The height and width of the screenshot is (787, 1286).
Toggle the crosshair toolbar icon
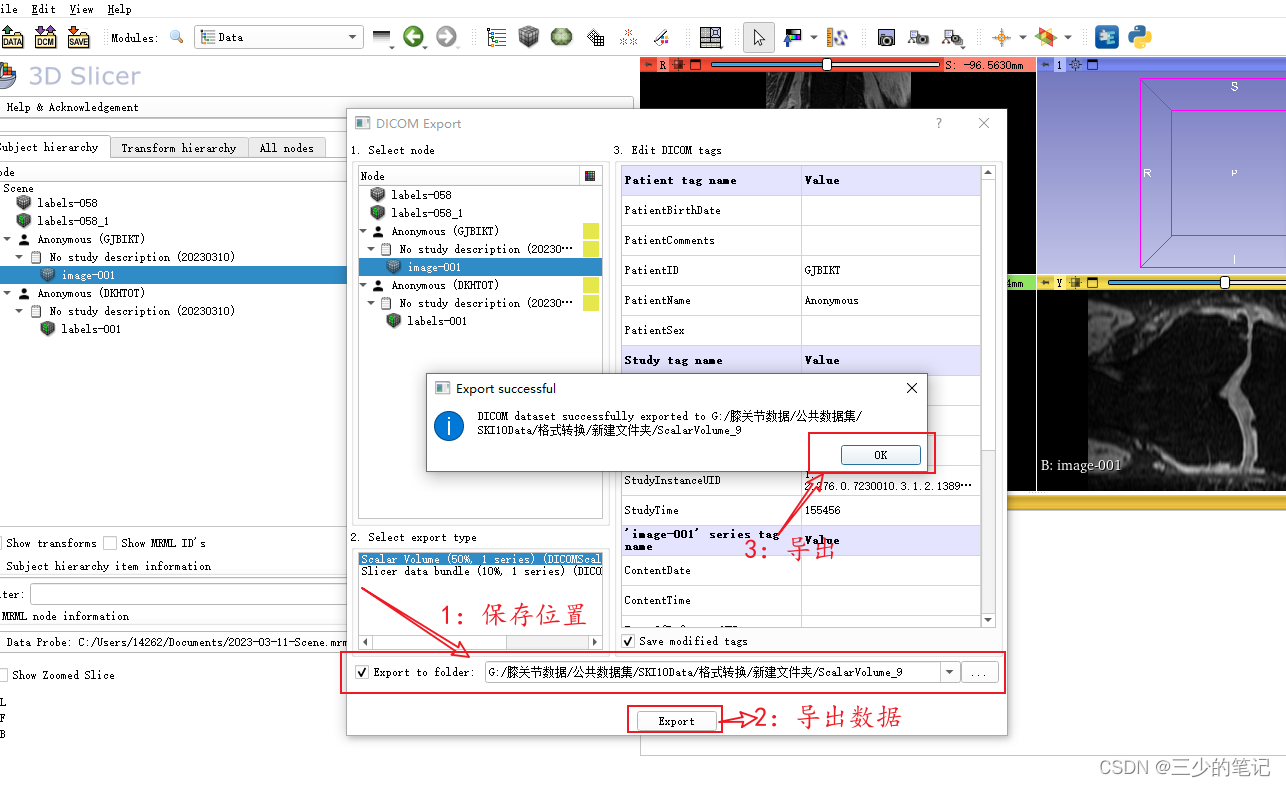click(x=1001, y=38)
